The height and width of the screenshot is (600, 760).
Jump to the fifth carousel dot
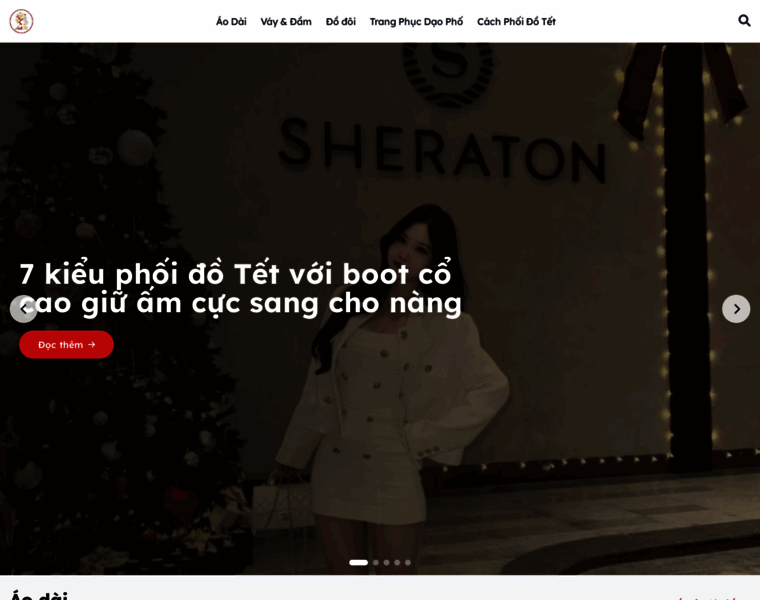click(408, 563)
